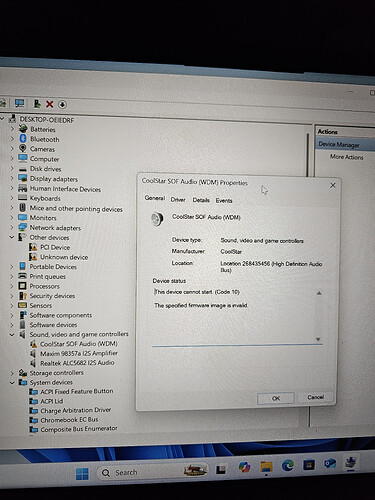Click the speaker icon in Properties dialog
The width and height of the screenshot is (375, 500).
(157, 219)
